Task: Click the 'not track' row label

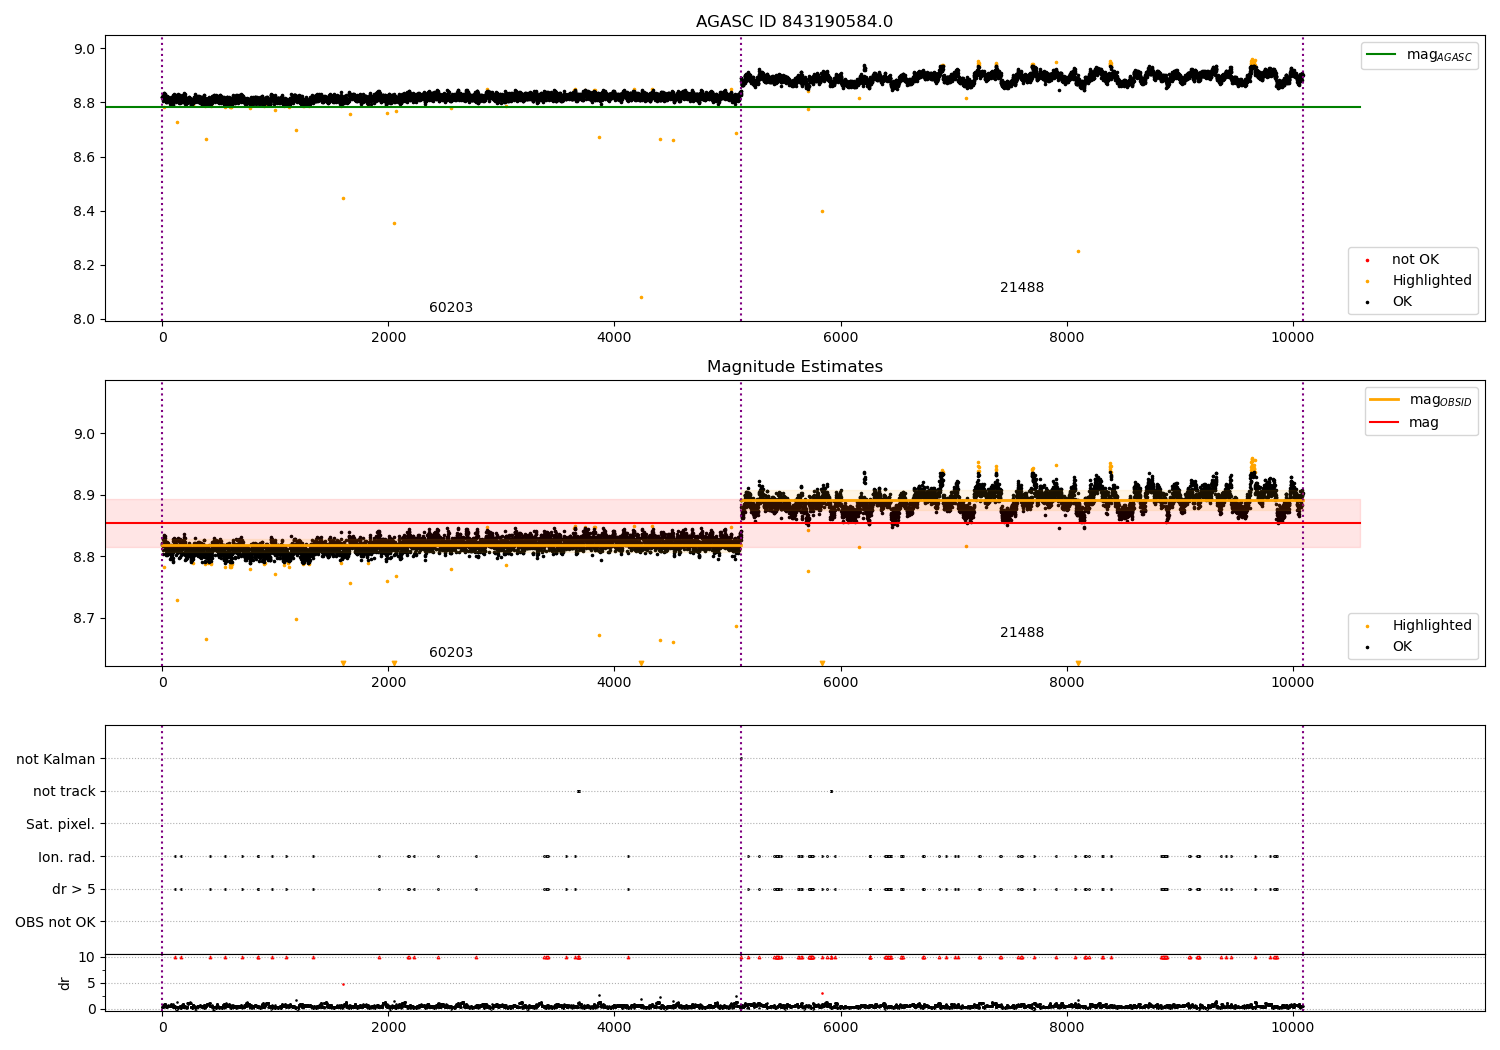Action: click(64, 792)
